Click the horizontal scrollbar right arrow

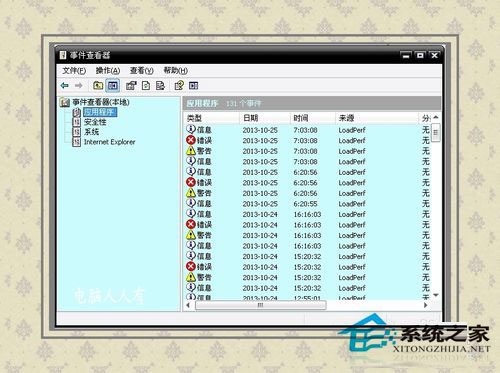426,305
